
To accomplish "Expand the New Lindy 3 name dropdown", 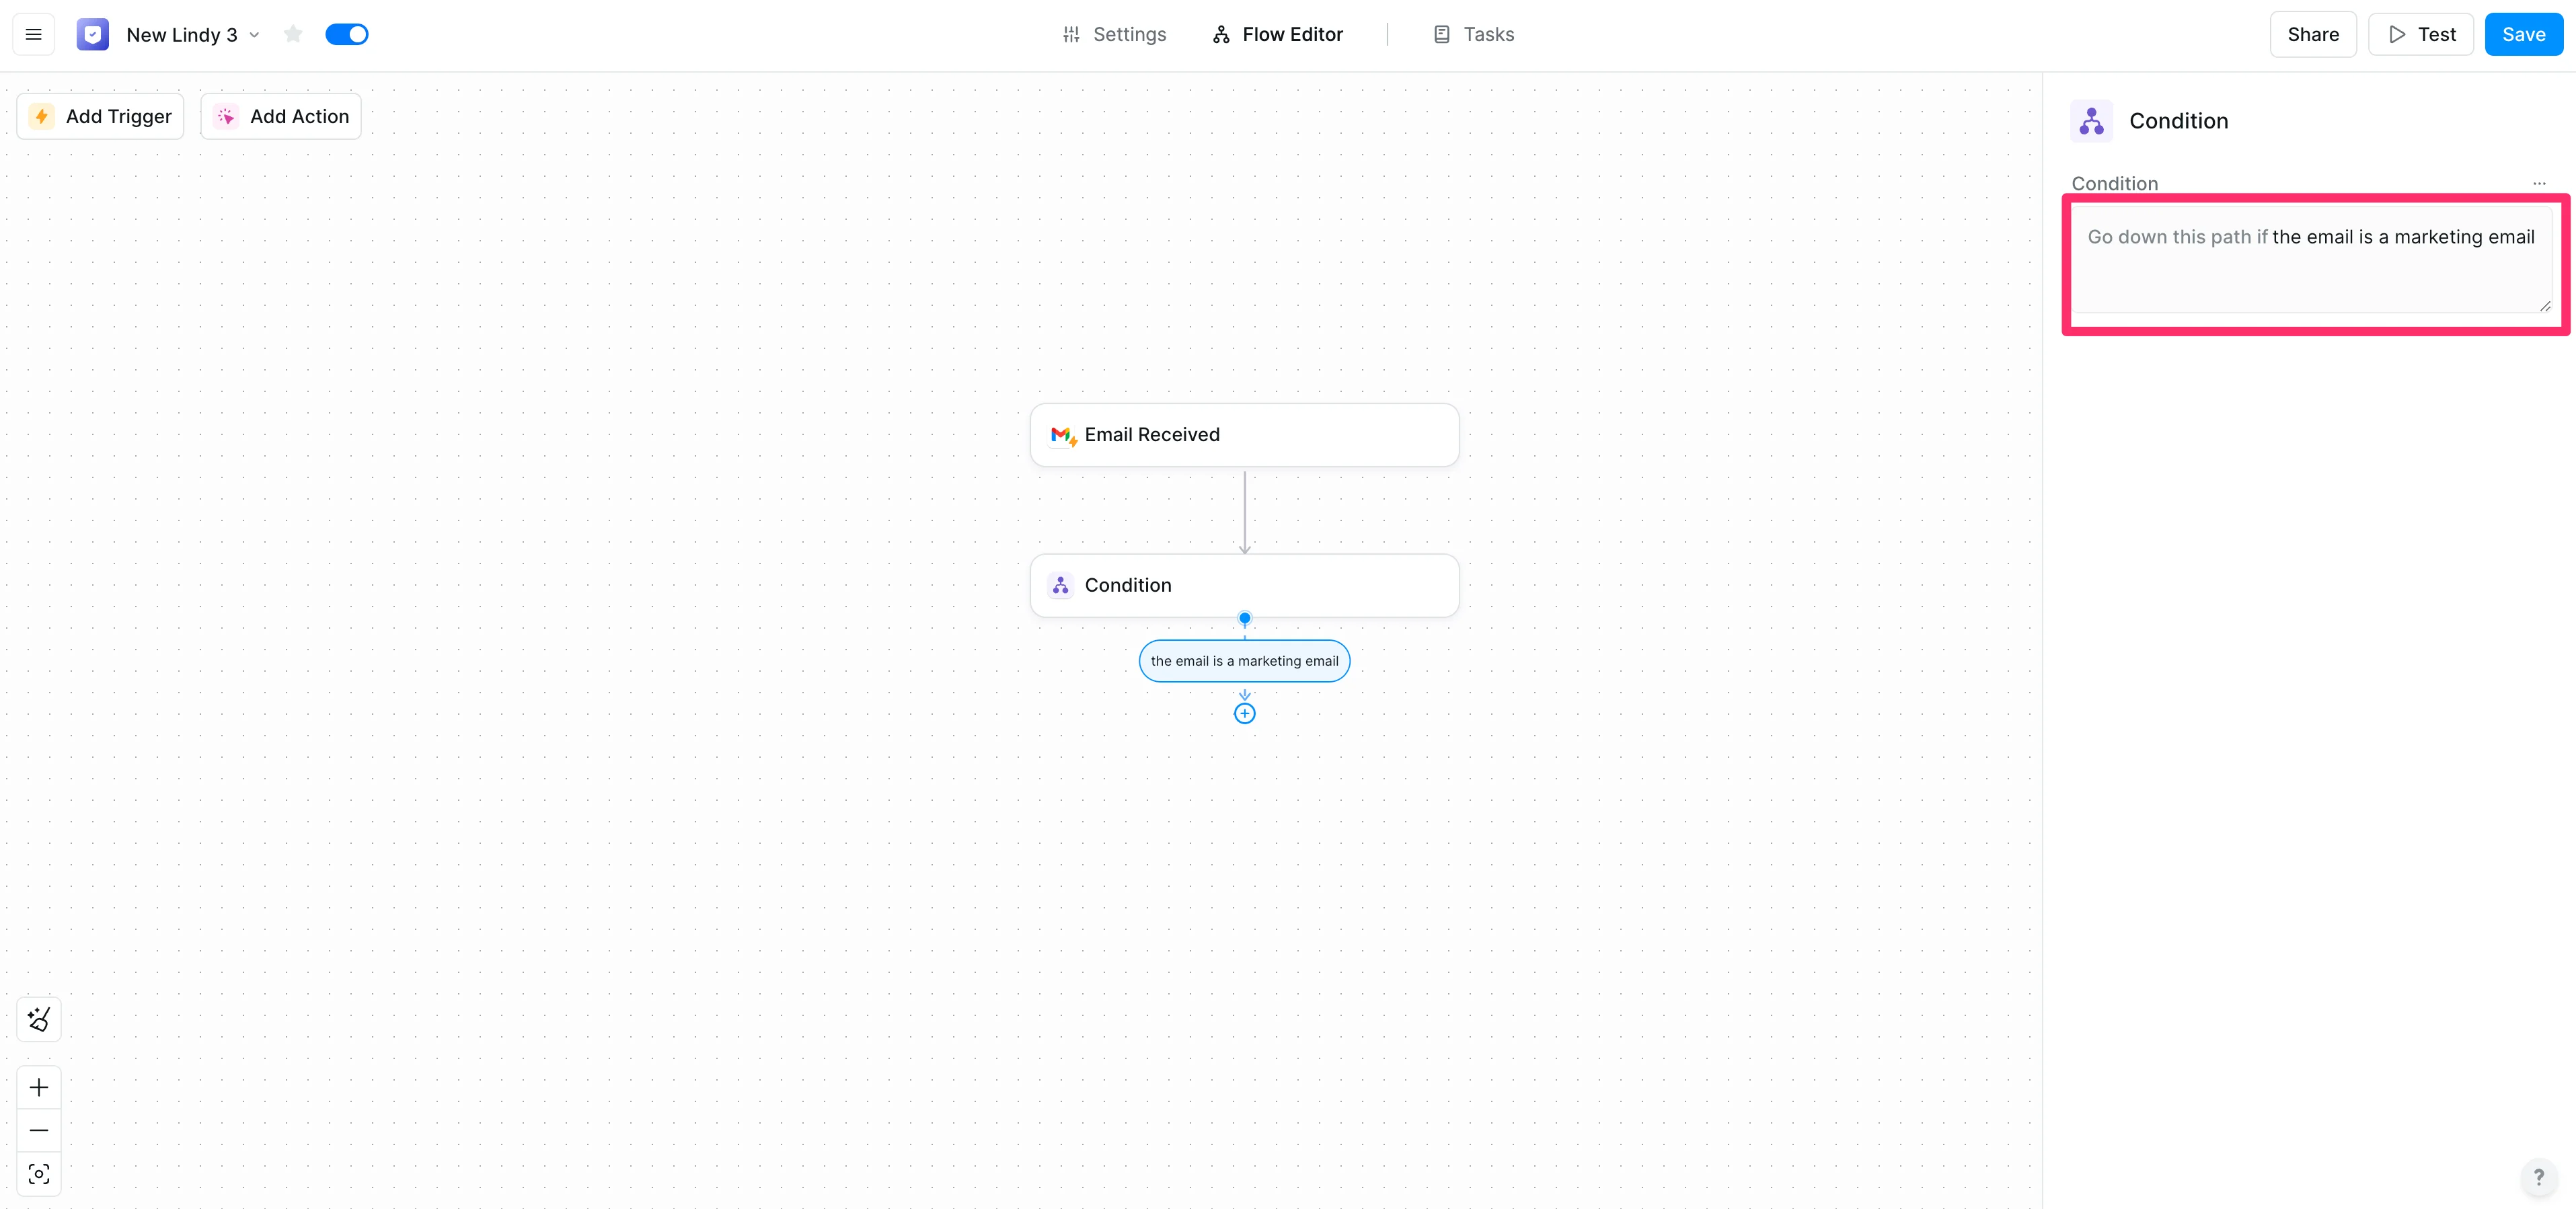I will (x=255, y=35).
